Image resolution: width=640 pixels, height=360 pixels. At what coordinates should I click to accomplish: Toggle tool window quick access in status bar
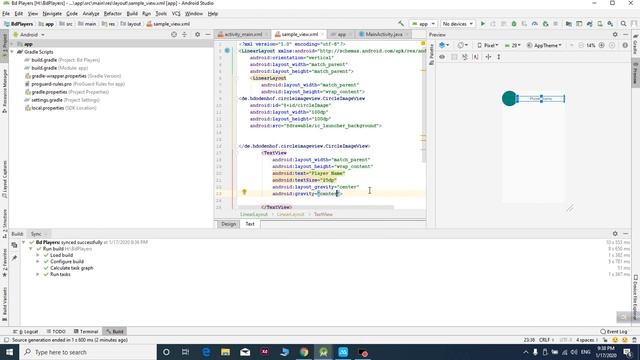click(x=6, y=340)
